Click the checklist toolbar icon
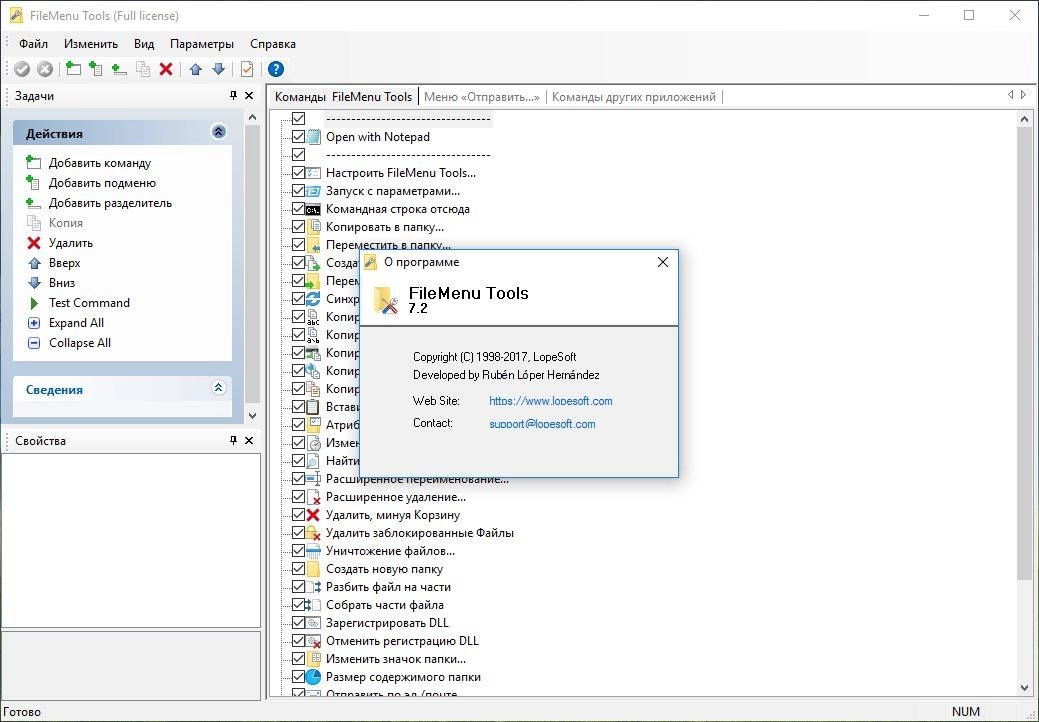Viewport: 1039px width, 722px height. click(x=247, y=69)
